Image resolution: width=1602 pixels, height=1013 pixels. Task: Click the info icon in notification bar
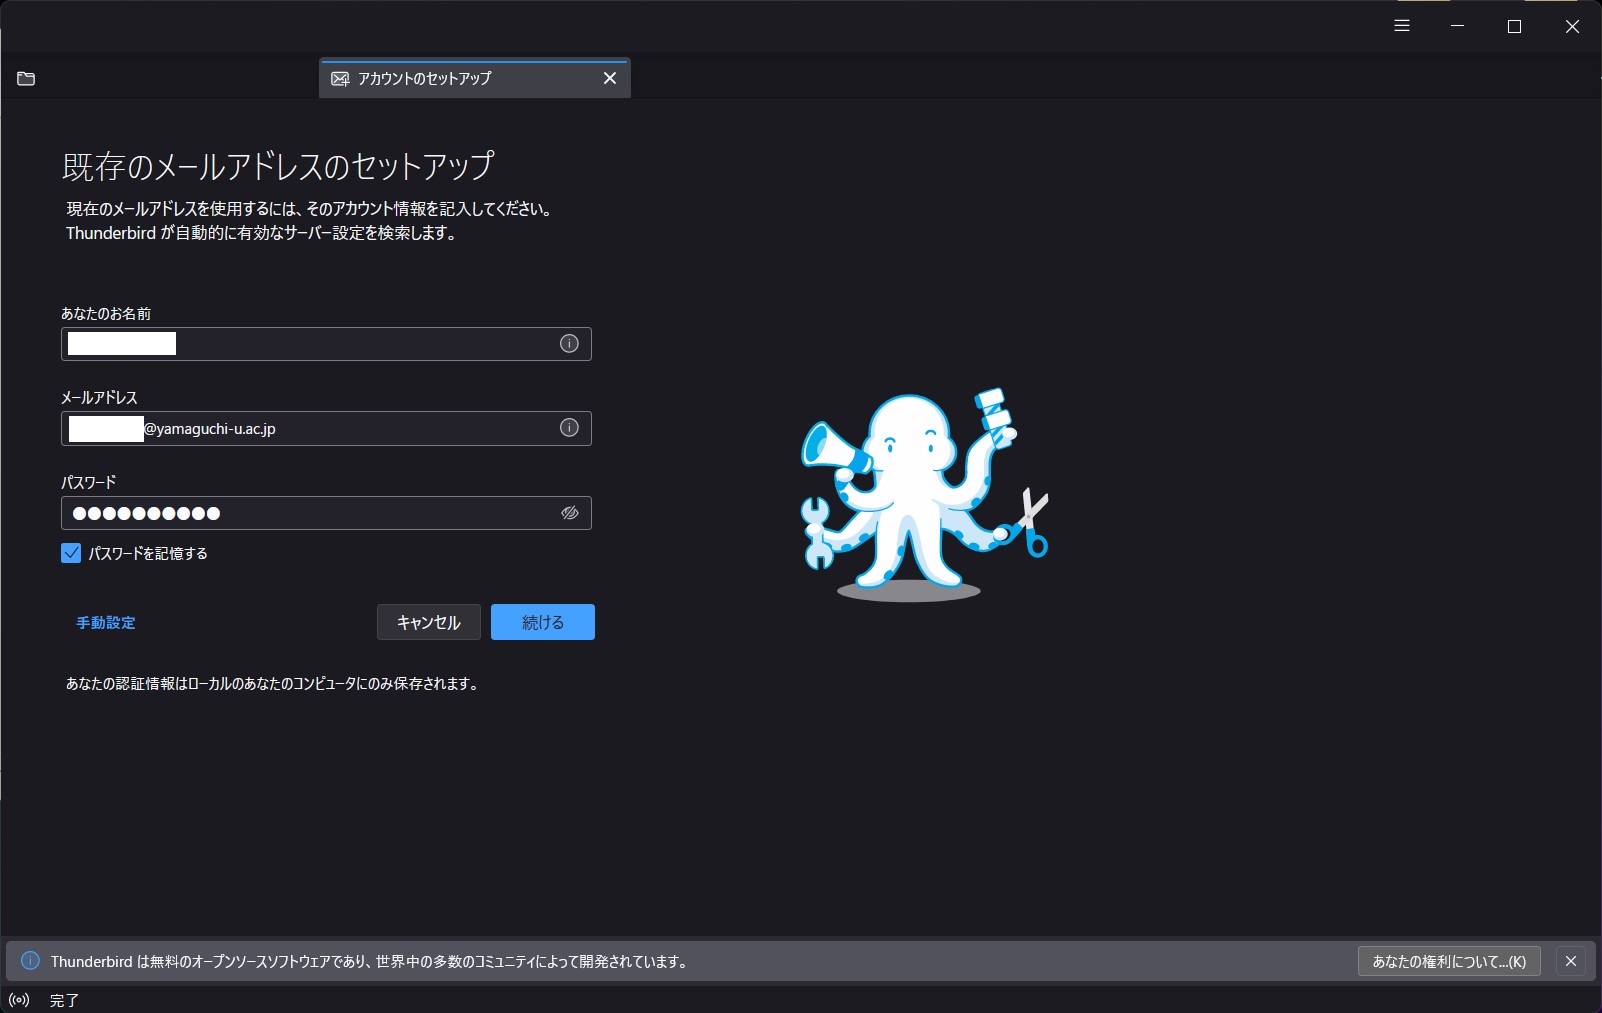pyautogui.click(x=30, y=961)
